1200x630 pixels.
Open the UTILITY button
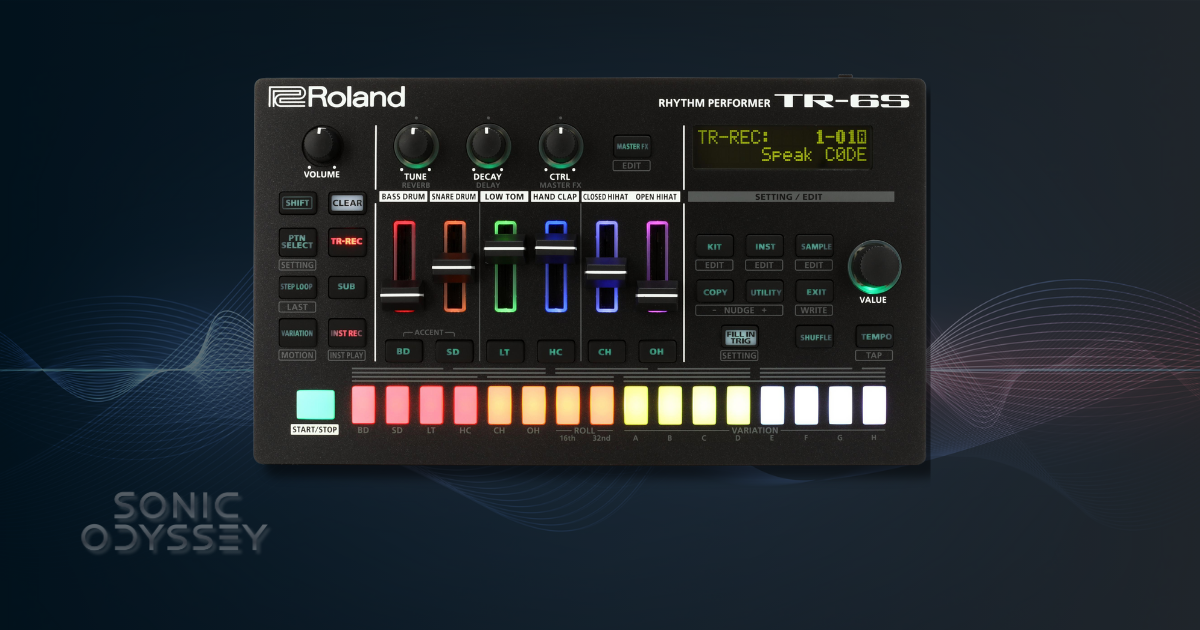pyautogui.click(x=764, y=292)
